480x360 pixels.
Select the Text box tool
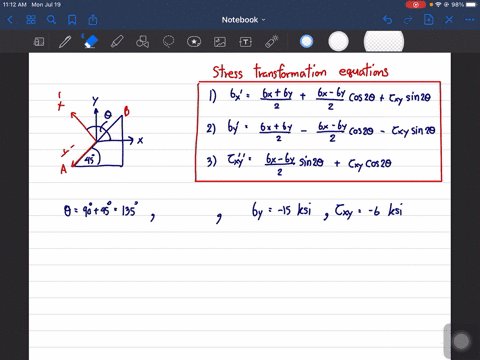coord(246,42)
